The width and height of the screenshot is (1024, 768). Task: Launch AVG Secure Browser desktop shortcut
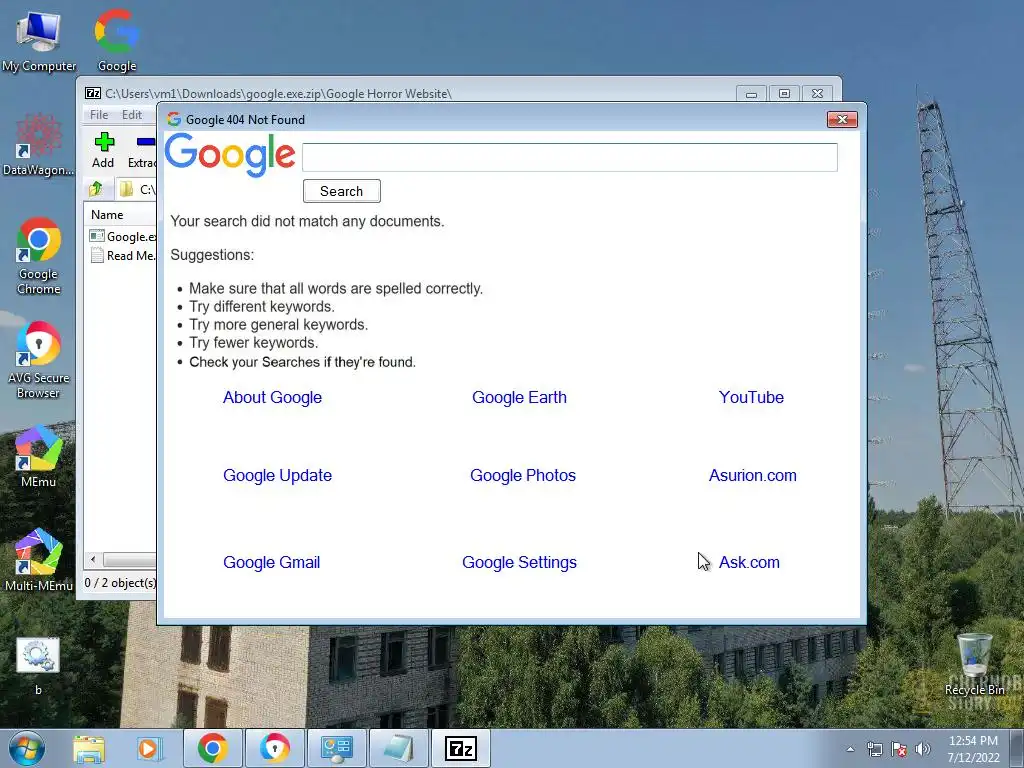coord(39,359)
